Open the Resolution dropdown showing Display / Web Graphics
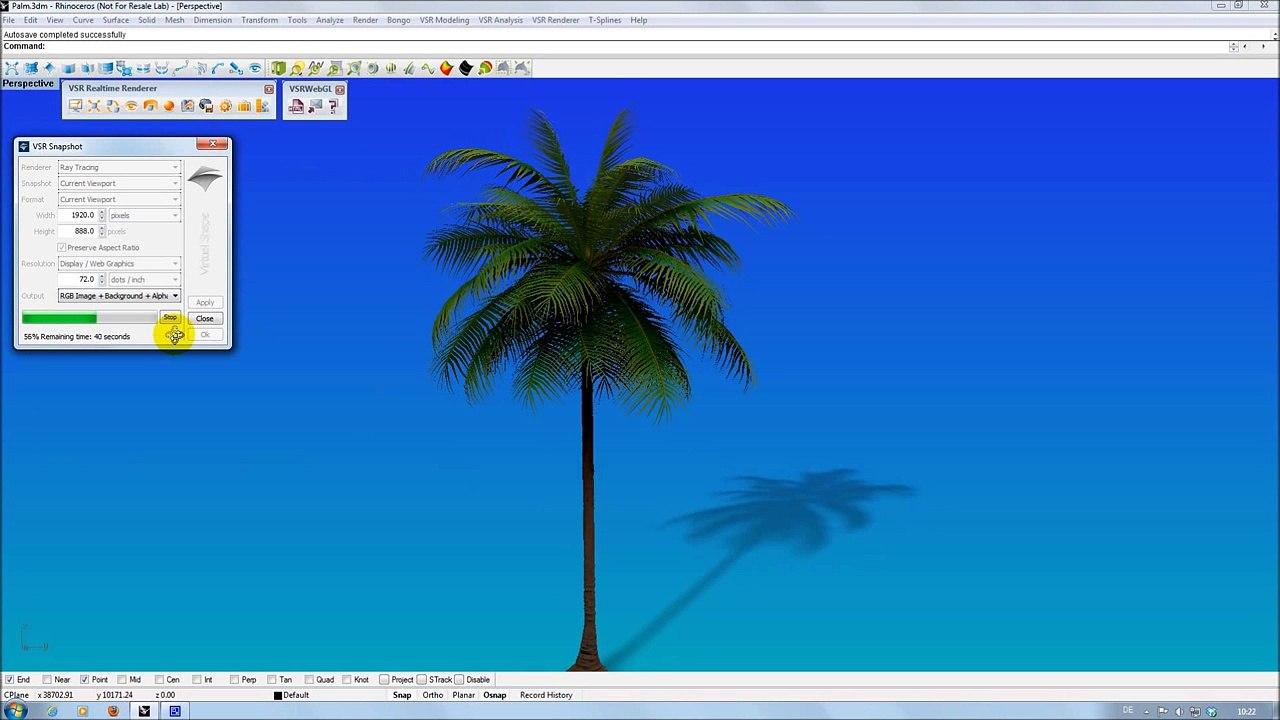 coord(119,263)
